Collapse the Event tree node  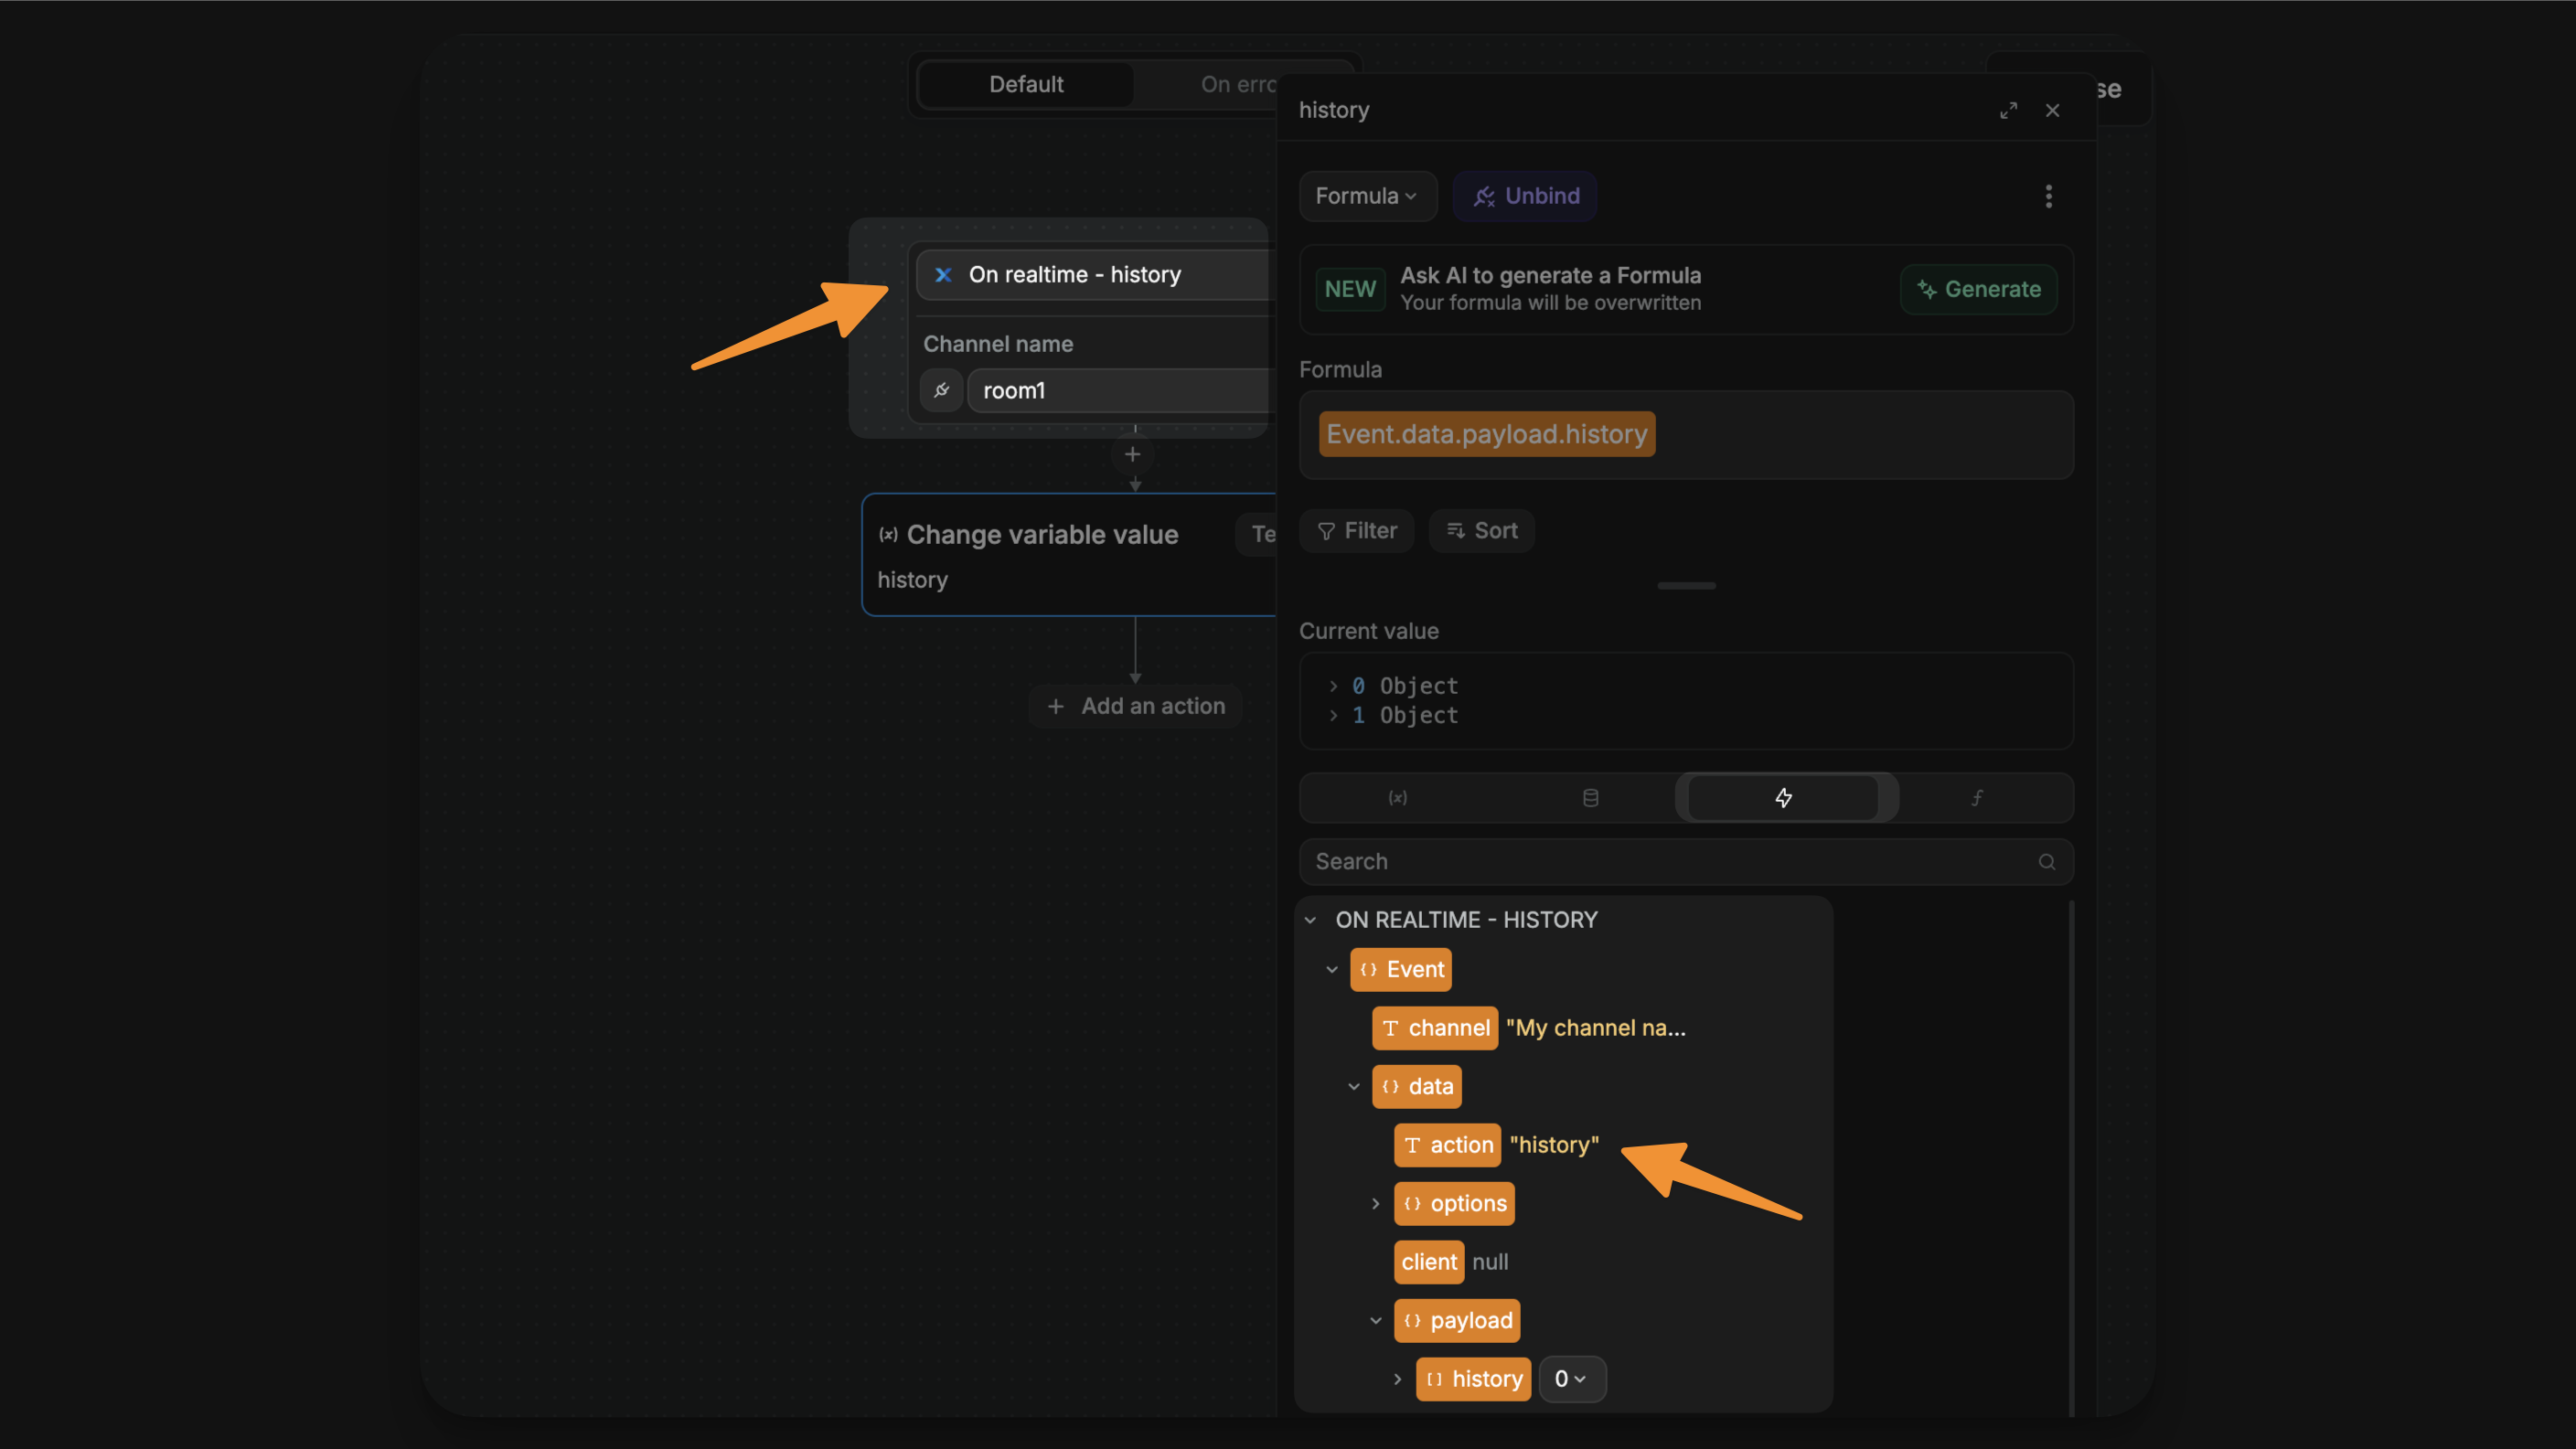(x=1331, y=969)
